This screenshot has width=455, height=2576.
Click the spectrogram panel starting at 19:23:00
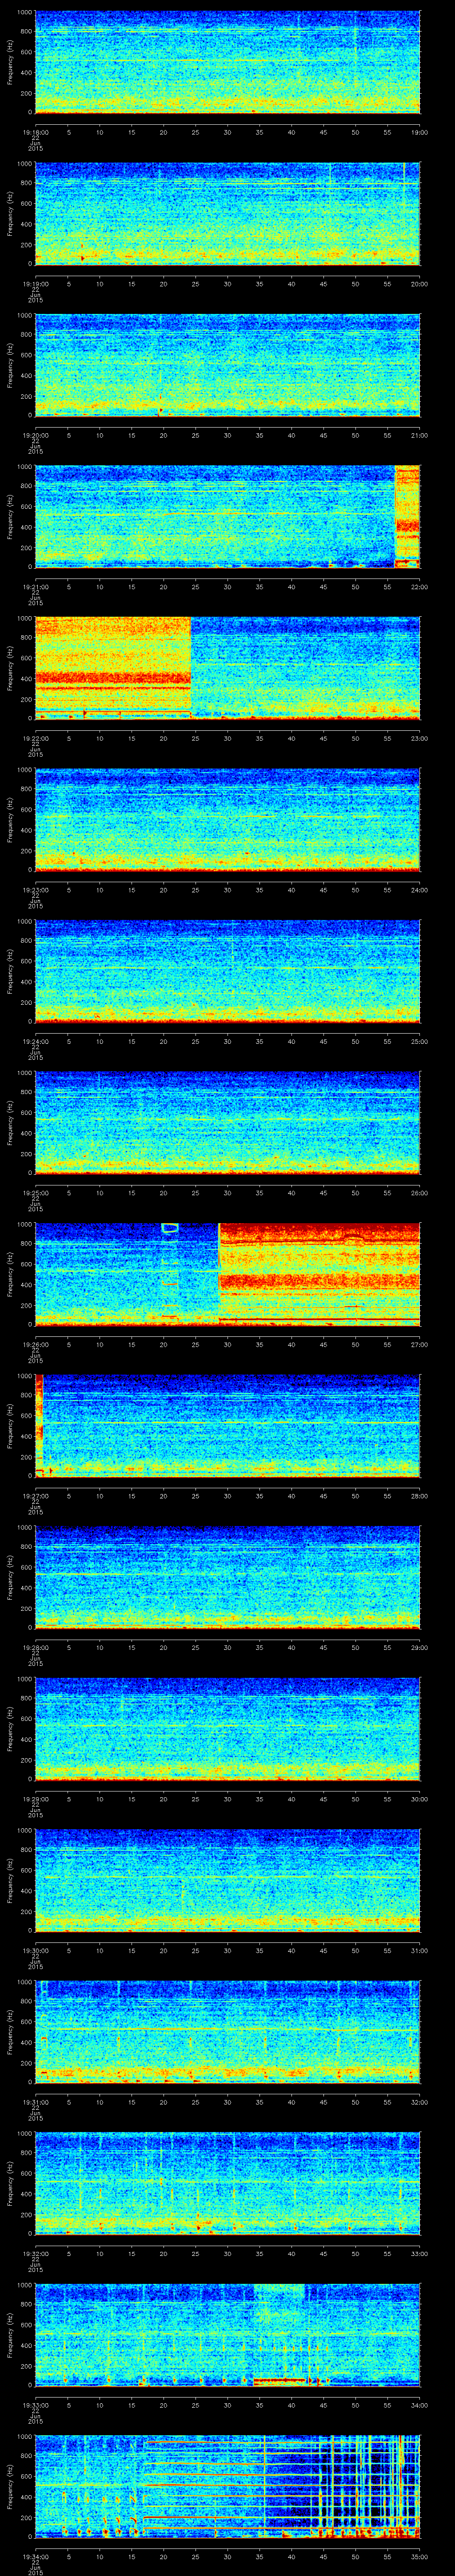coord(228,819)
